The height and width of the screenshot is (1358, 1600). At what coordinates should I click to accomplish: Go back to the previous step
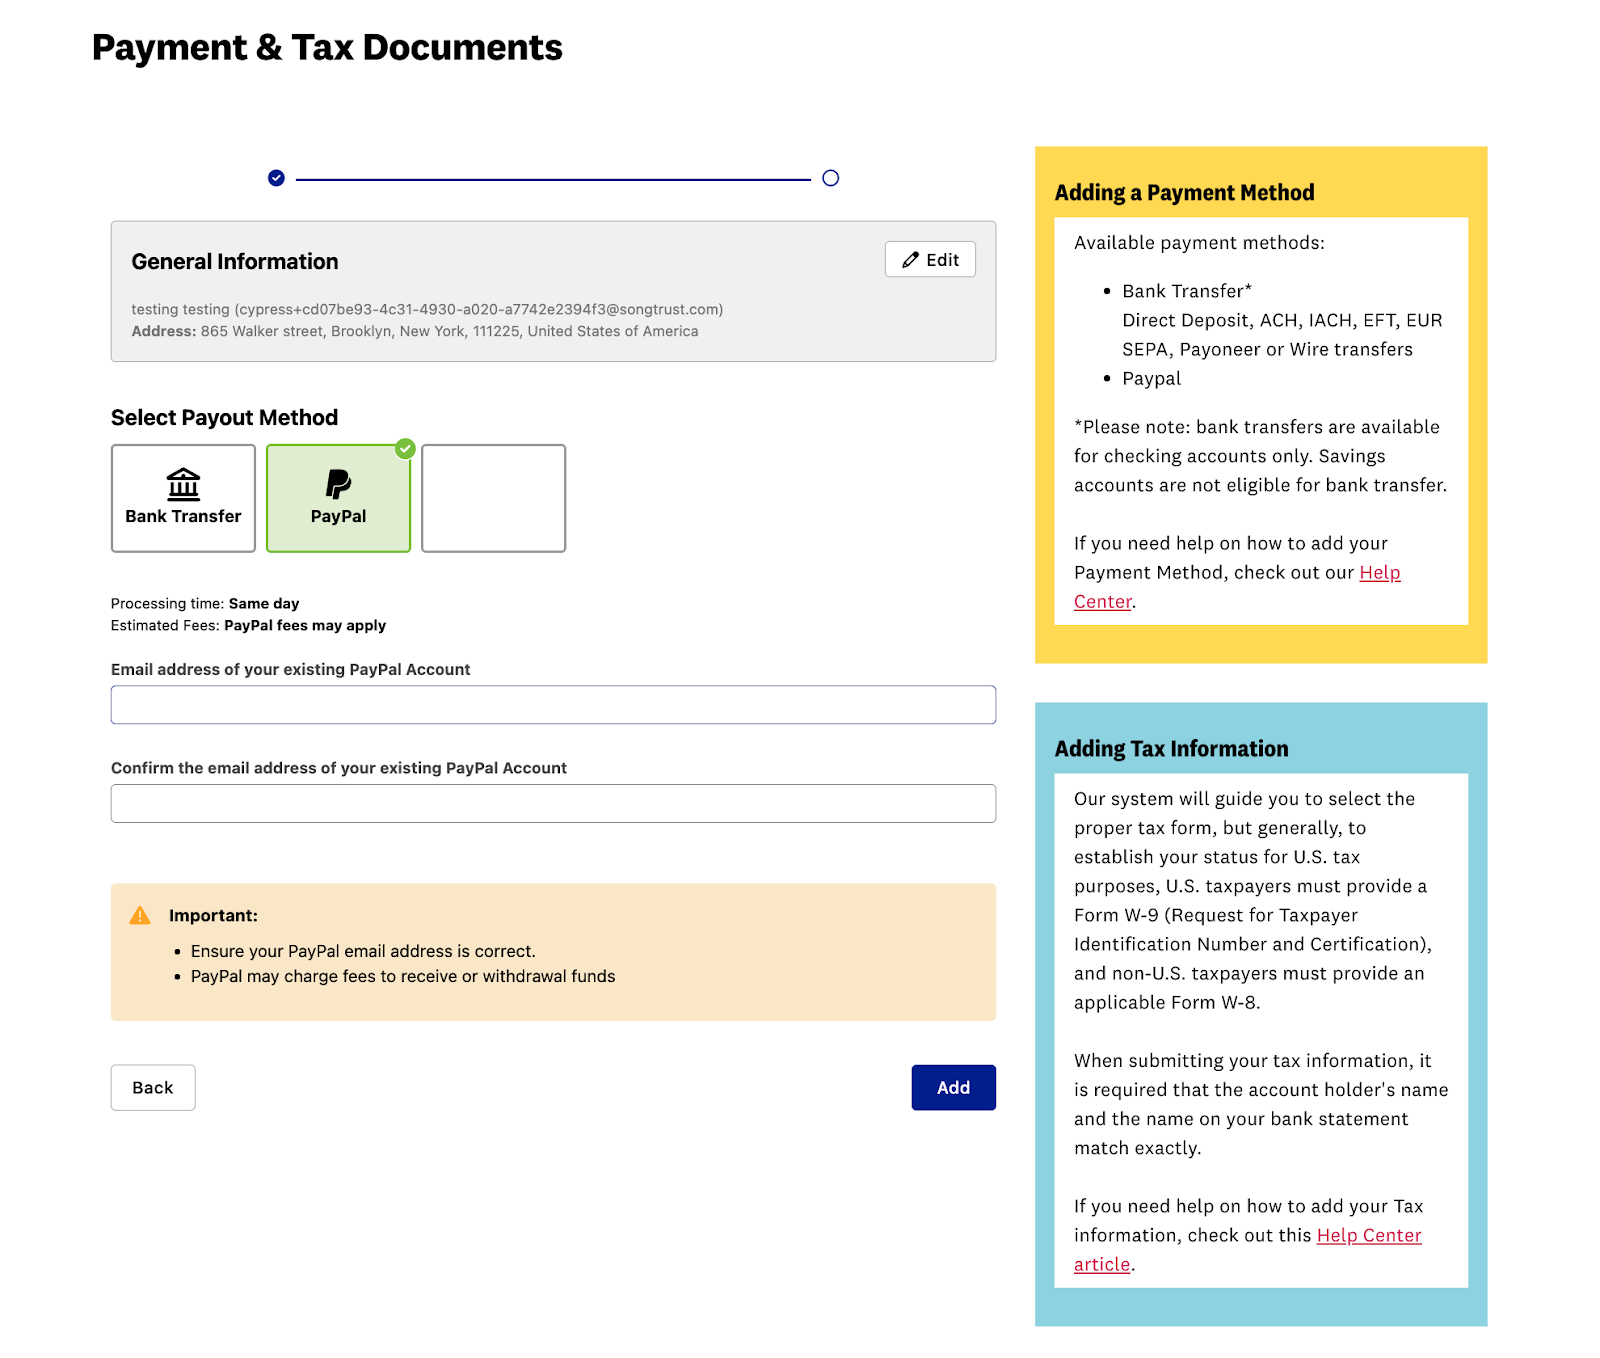click(x=153, y=1087)
